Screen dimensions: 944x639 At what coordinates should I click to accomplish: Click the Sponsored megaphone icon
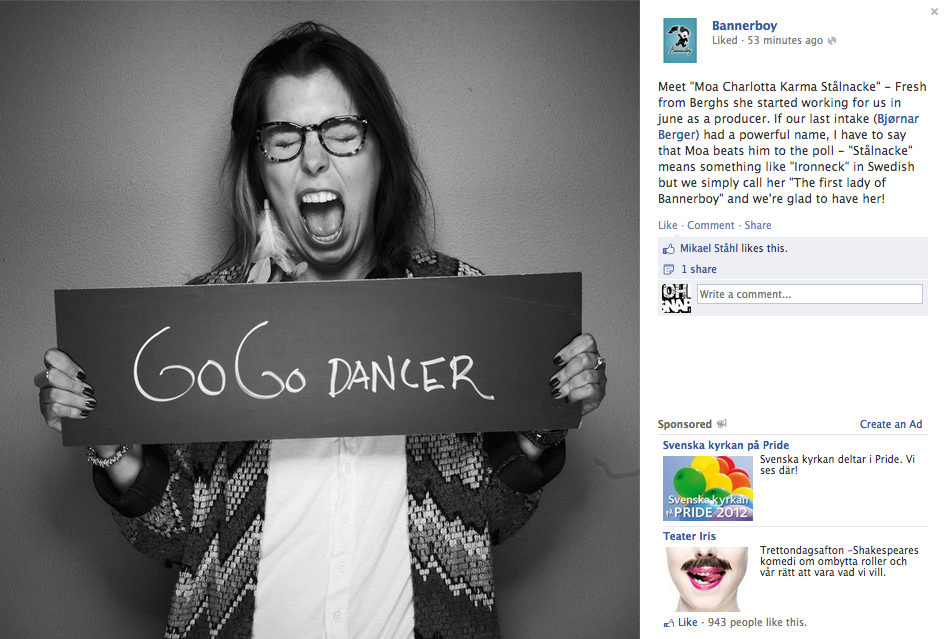pyautogui.click(x=722, y=424)
